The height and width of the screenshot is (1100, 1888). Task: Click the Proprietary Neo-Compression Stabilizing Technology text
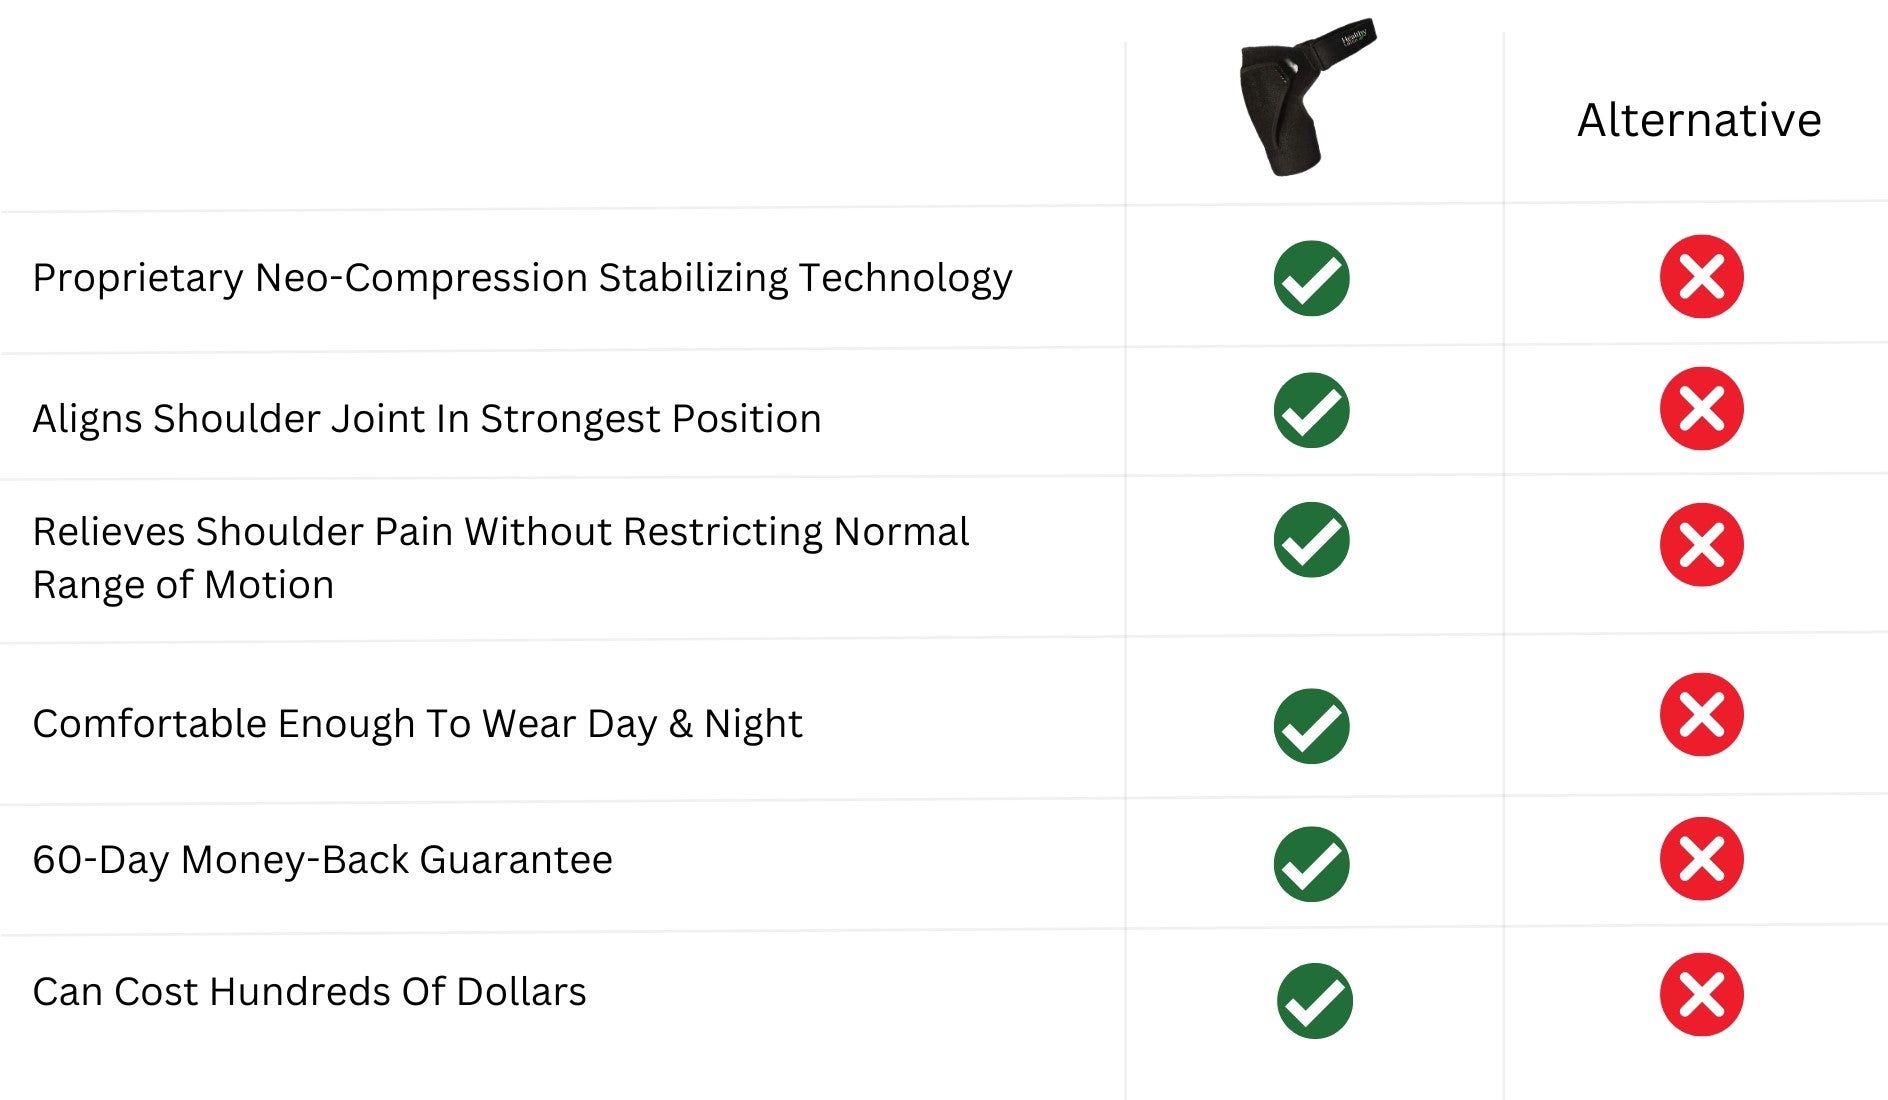tap(522, 278)
